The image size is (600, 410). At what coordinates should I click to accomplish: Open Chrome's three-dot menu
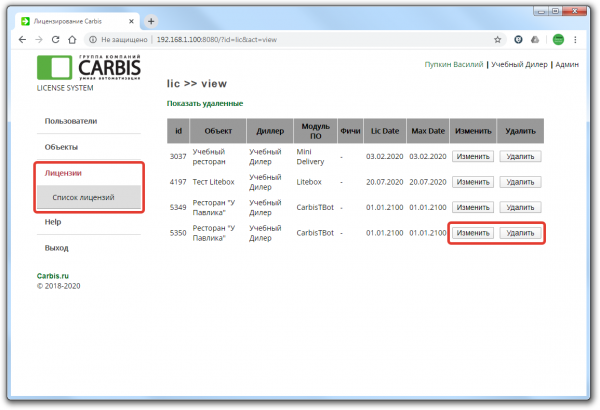pos(580,40)
